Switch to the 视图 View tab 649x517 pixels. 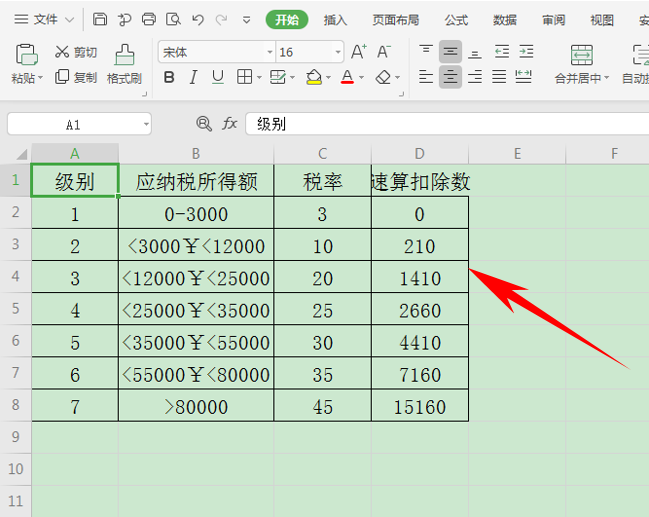tap(602, 20)
